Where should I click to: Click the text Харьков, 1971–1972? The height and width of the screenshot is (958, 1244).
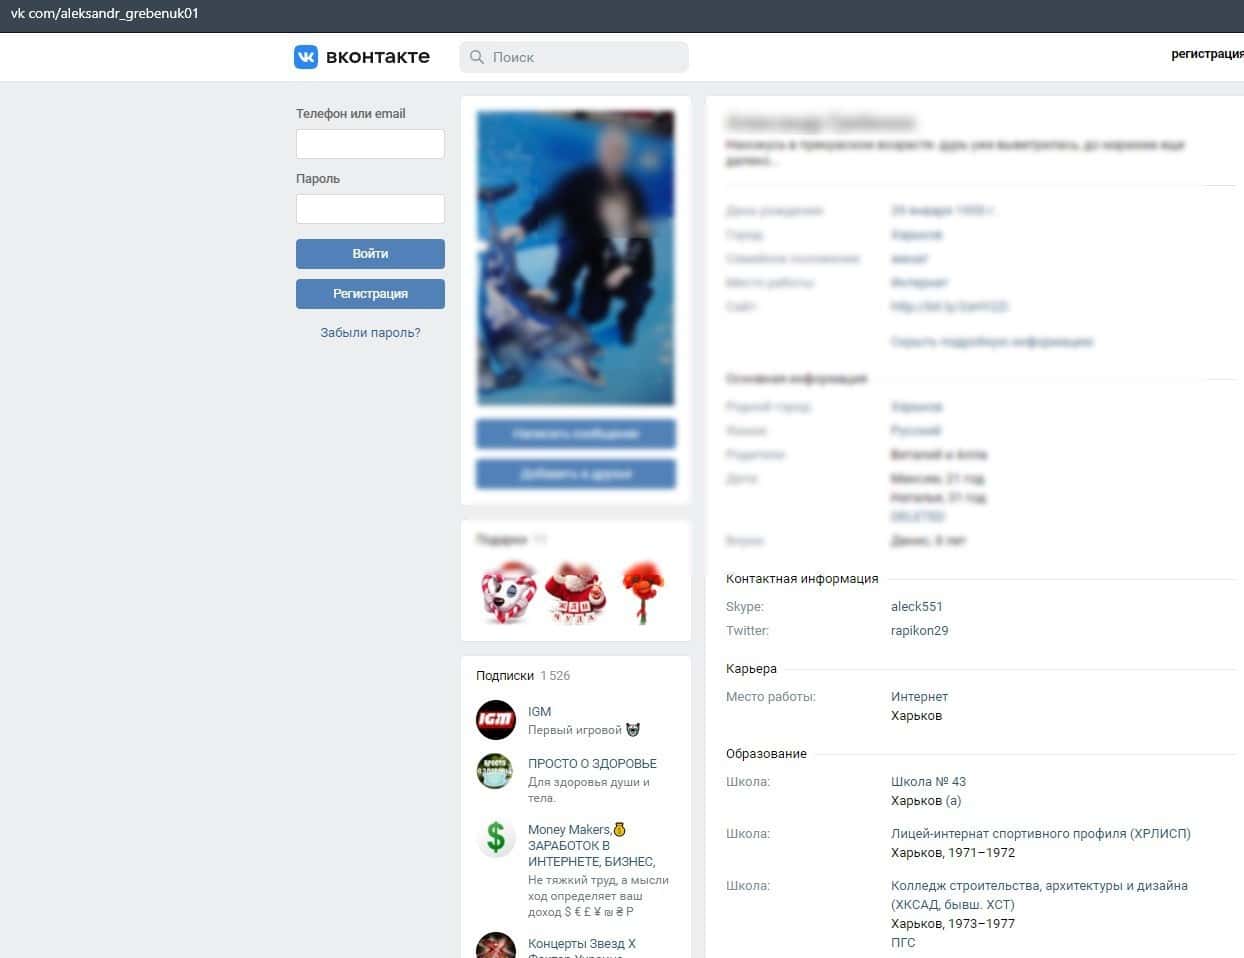click(x=953, y=853)
